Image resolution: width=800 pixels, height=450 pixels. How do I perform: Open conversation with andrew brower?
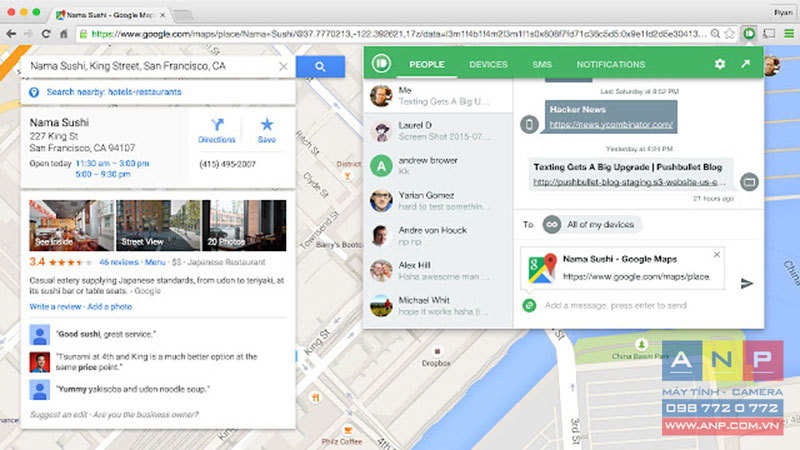click(438, 166)
